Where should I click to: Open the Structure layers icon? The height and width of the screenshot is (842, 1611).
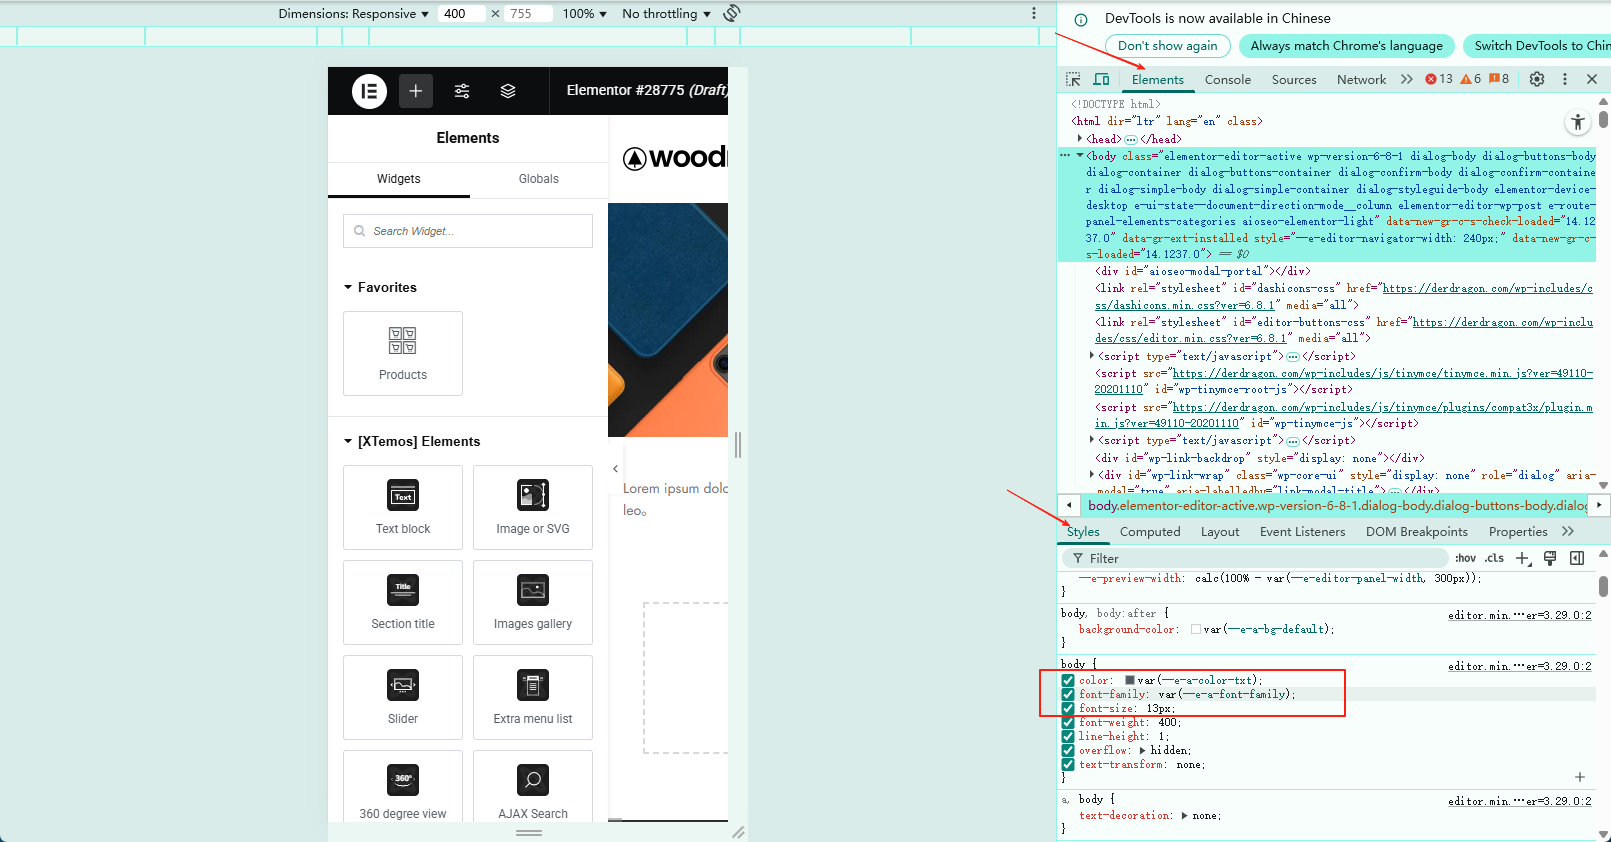coord(508,91)
